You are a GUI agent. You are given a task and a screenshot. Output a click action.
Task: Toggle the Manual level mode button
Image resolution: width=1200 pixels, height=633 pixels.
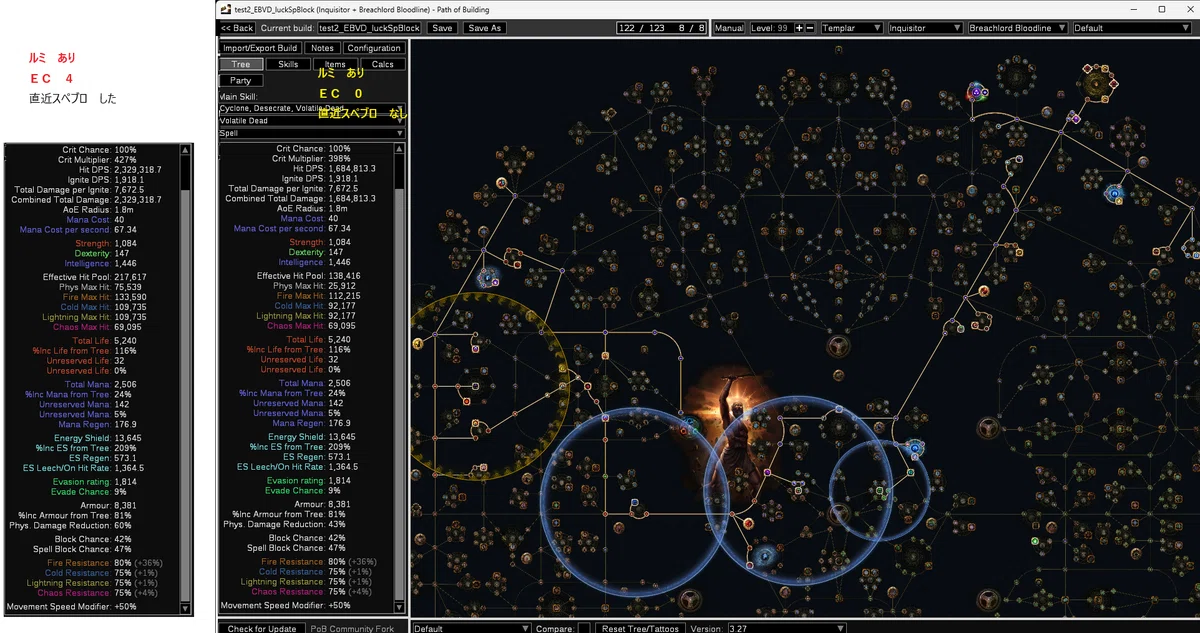[729, 28]
